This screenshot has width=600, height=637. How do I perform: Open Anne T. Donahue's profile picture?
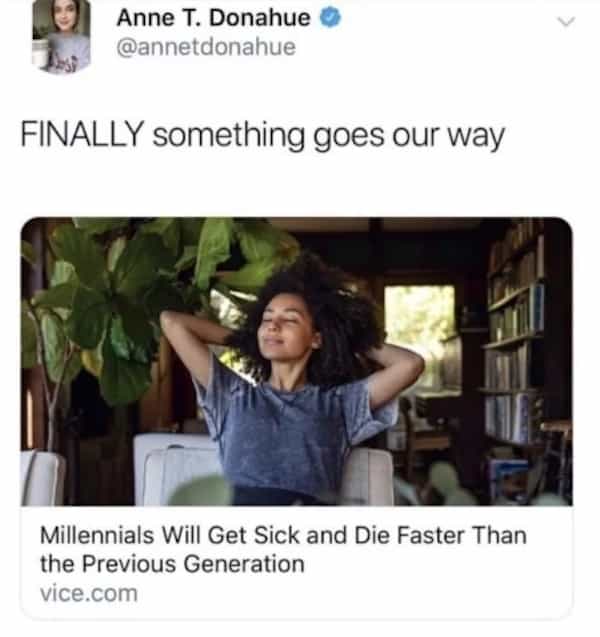pos(61,35)
